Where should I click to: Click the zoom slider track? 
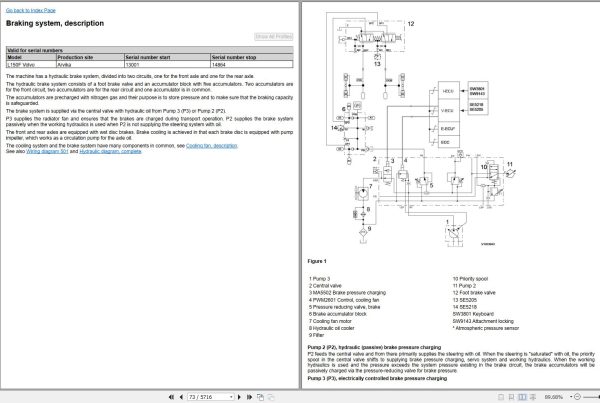[591, 397]
